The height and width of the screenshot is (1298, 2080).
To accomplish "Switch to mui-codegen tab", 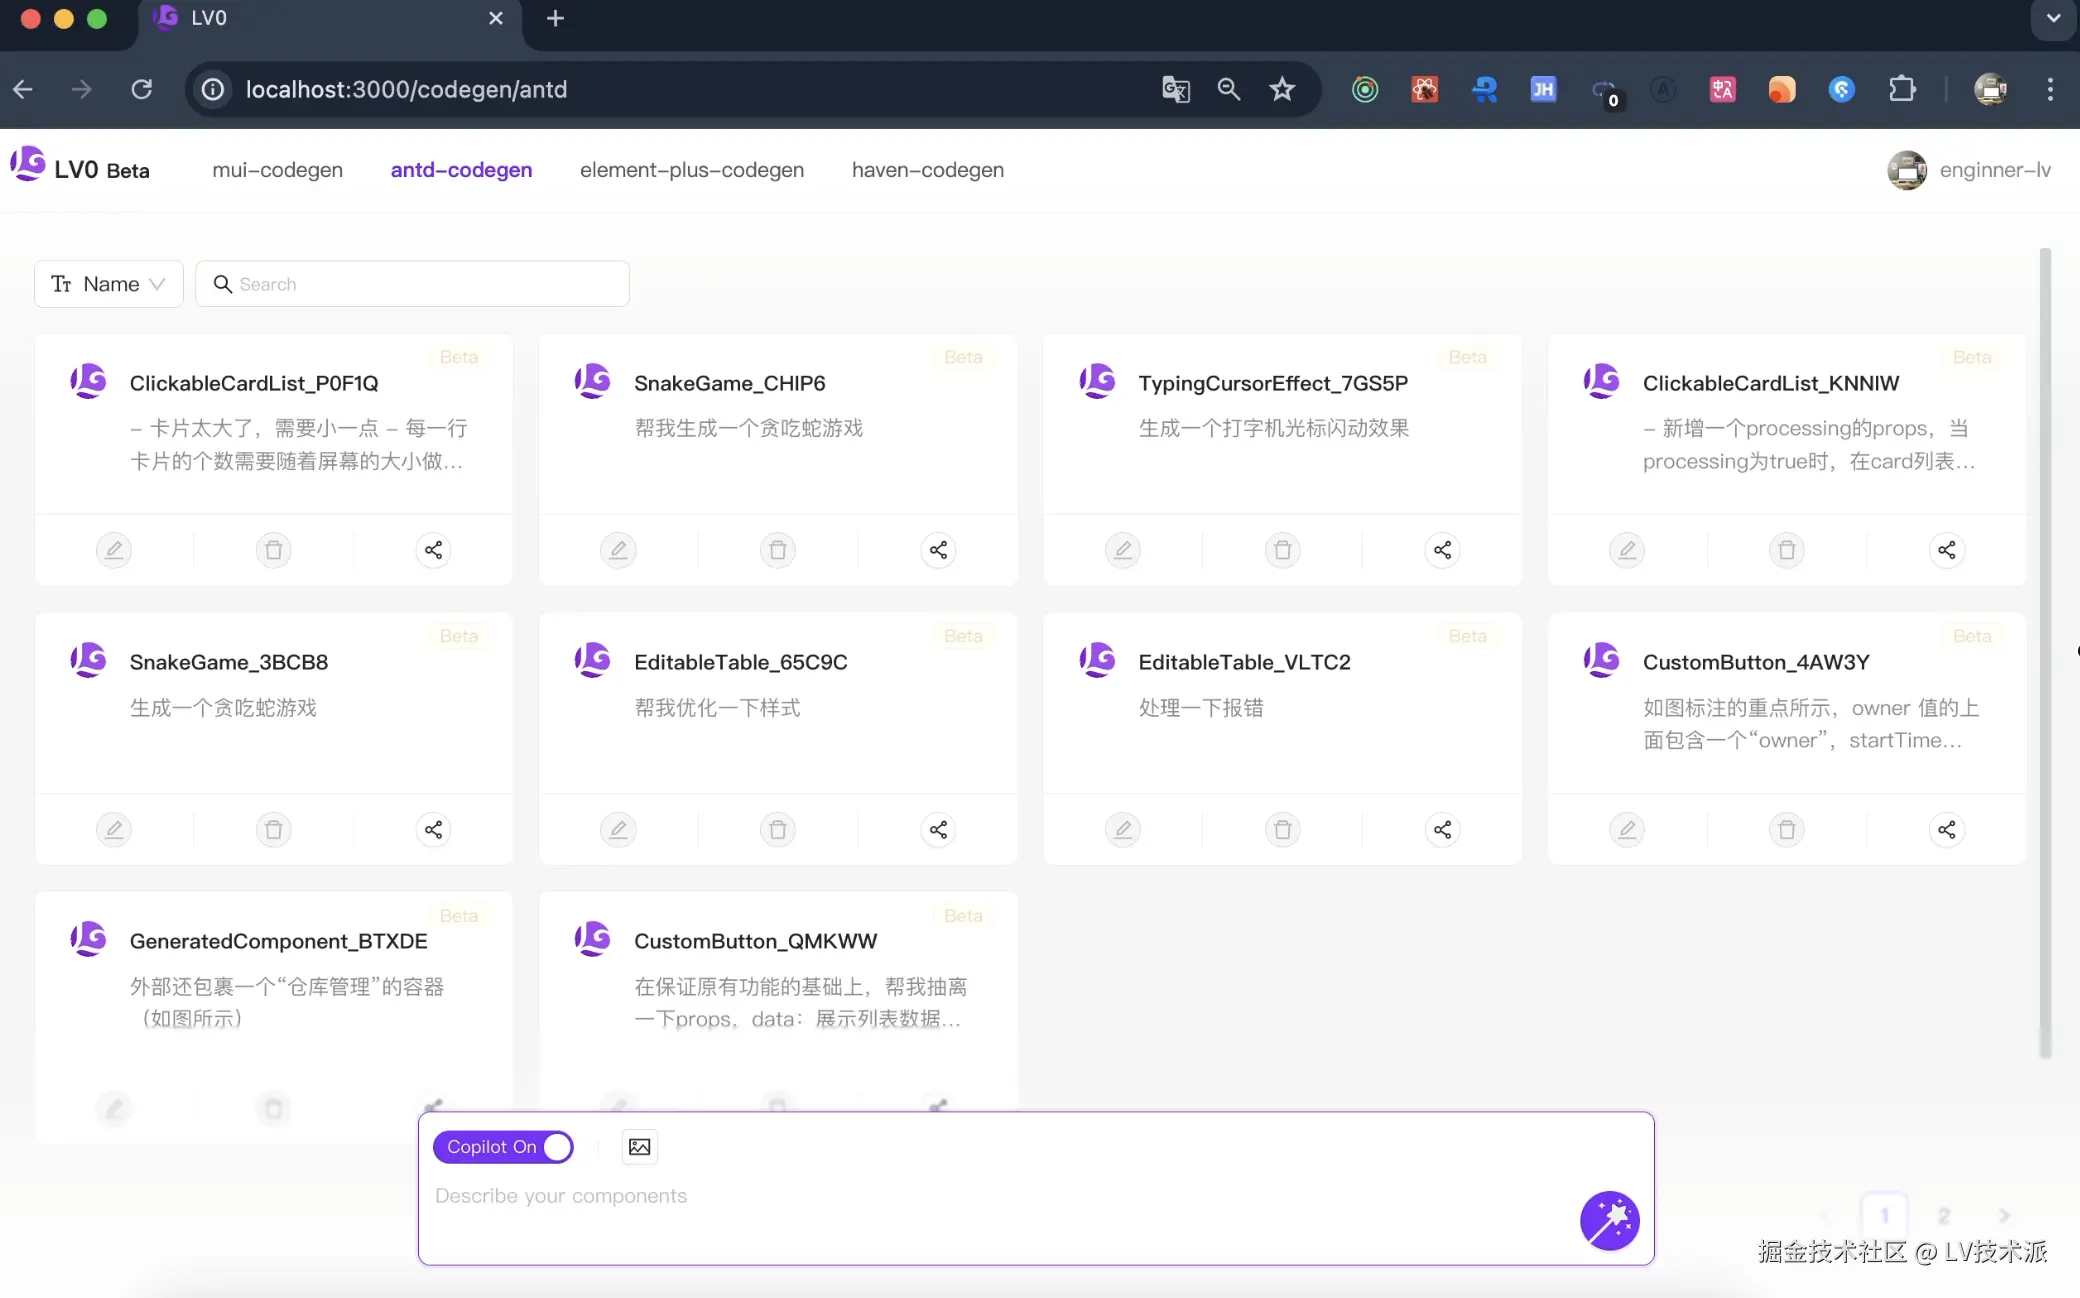I will [277, 170].
